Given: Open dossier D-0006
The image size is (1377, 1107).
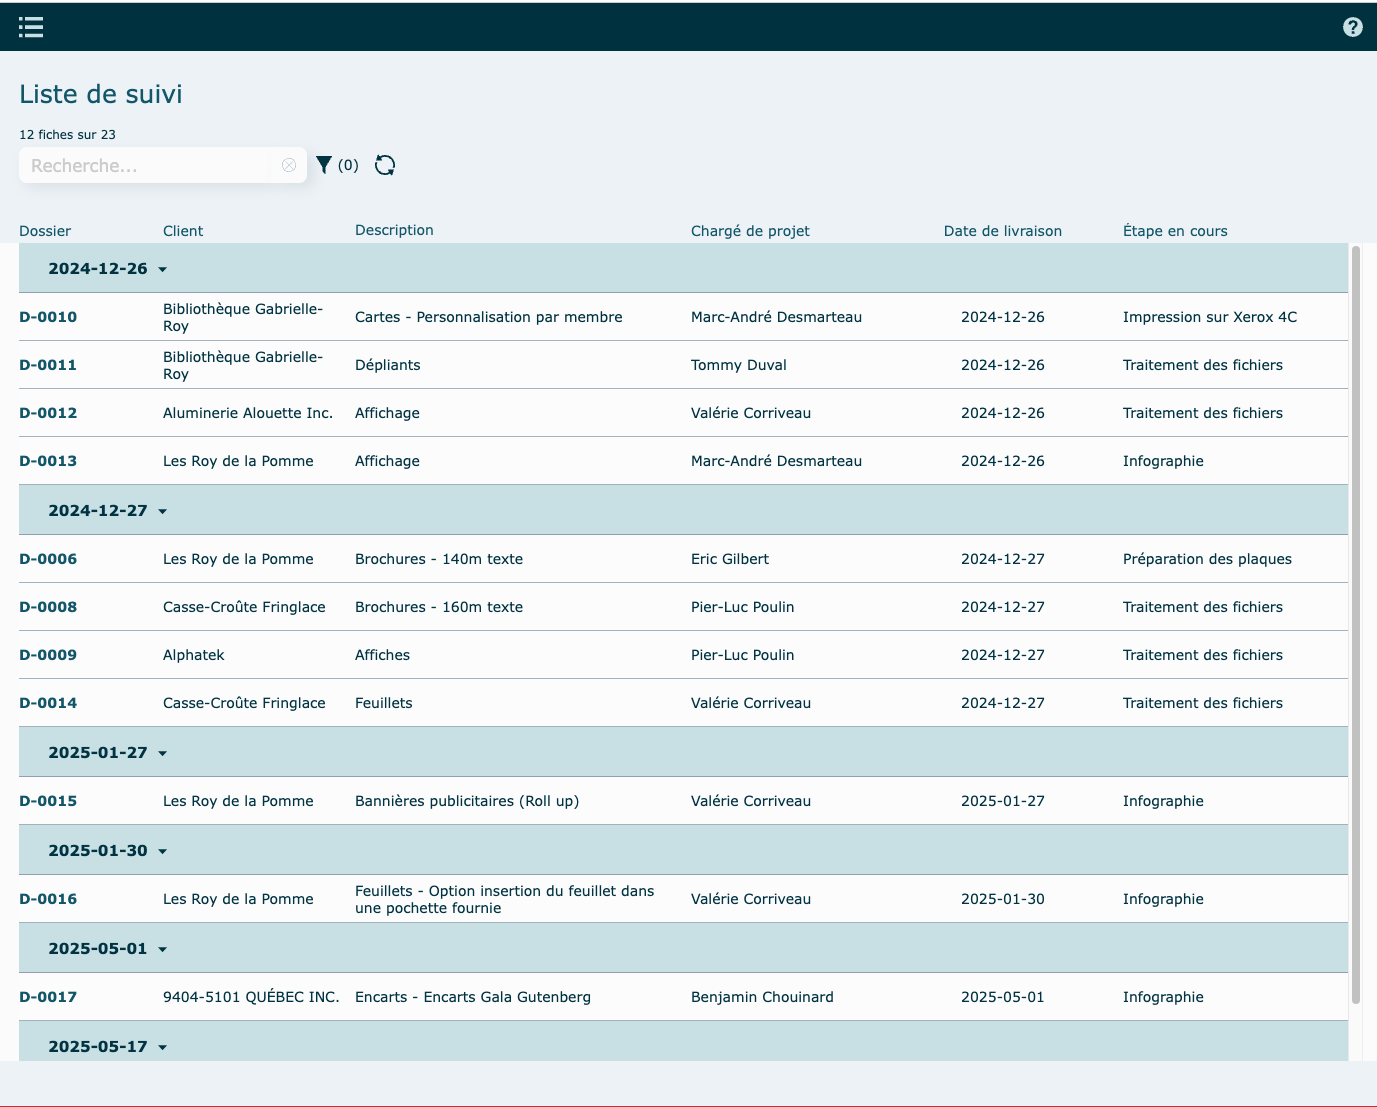Looking at the screenshot, I should pyautogui.click(x=48, y=559).
